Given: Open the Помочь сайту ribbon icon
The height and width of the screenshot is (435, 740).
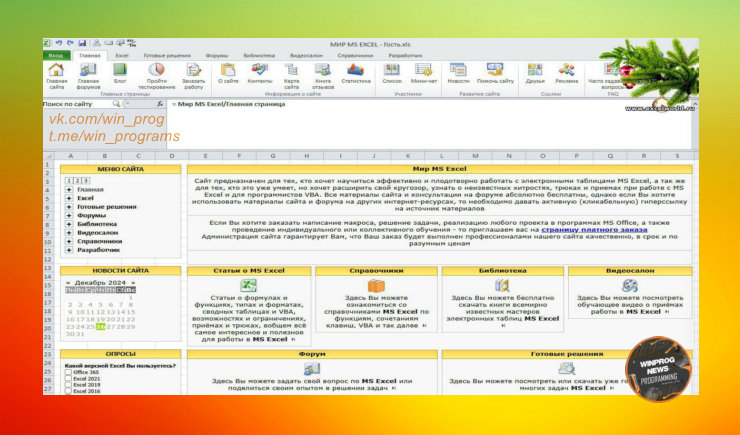Looking at the screenshot, I should pyautogui.click(x=495, y=70).
